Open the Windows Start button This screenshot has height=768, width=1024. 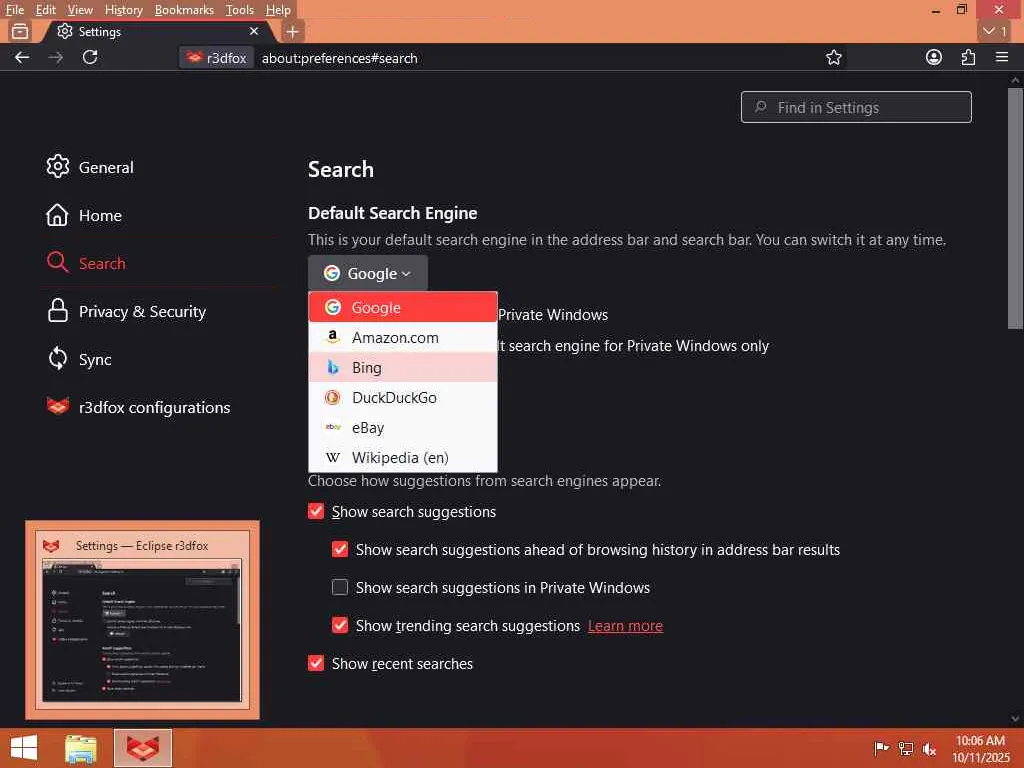24,748
